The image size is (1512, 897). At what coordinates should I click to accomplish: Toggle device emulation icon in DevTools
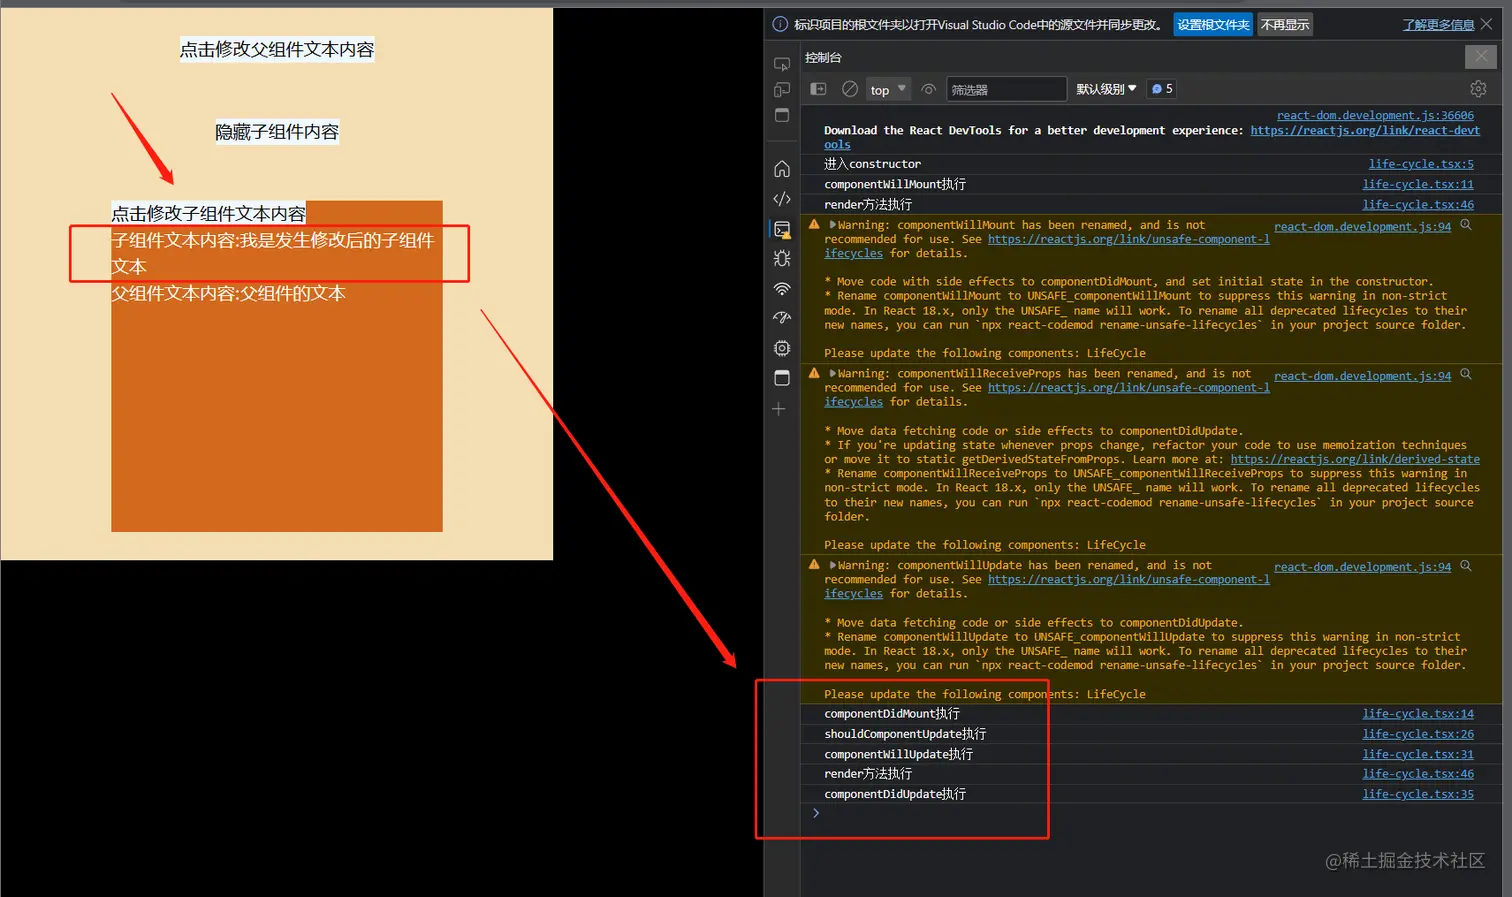pyautogui.click(x=782, y=90)
